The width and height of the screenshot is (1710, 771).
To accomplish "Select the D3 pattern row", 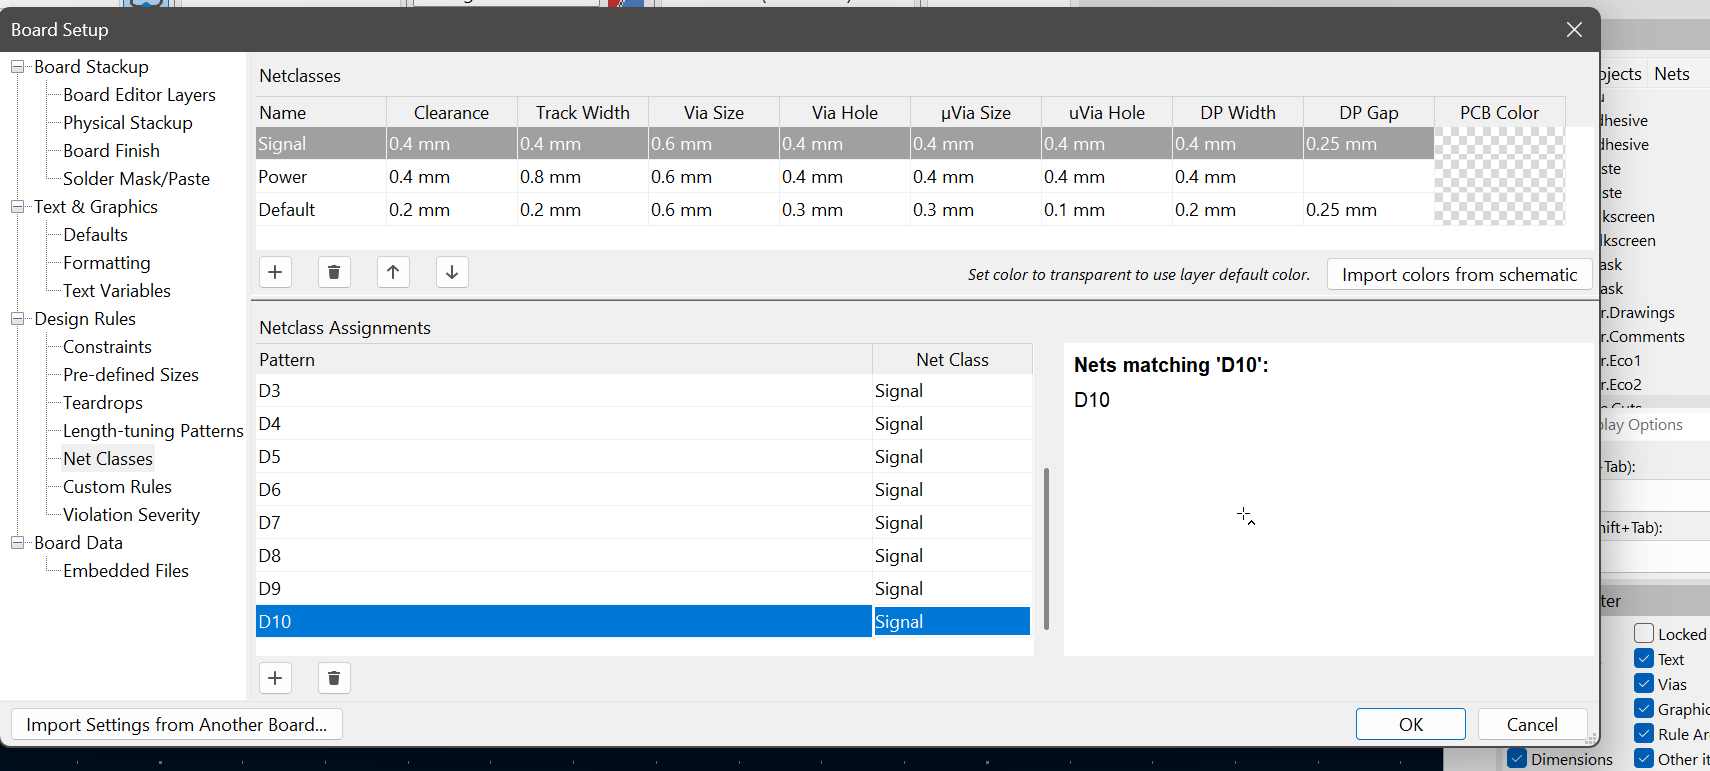I will [564, 391].
